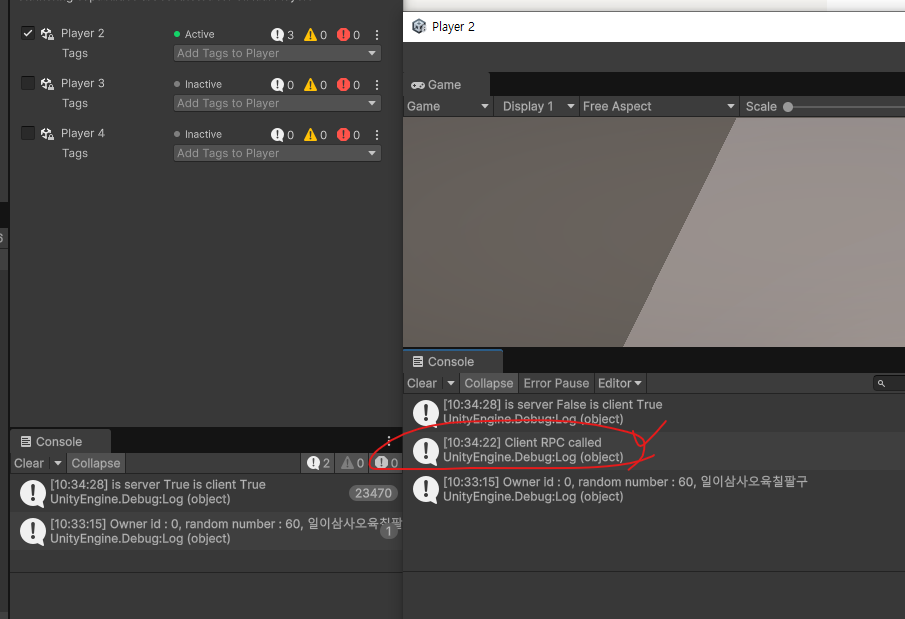Click the Game view viewport
Screen dimensions: 905x619
[x=654, y=232]
